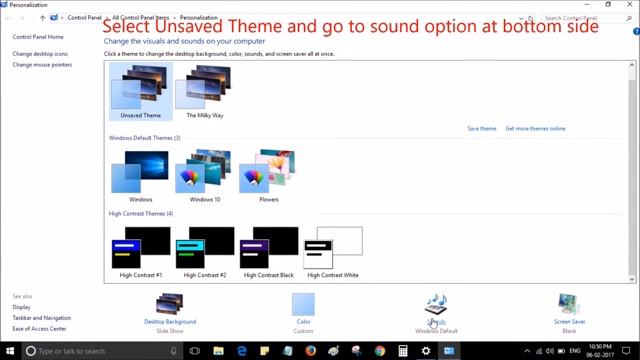Screen dimensions: 640x360
Task: Open Calculator from taskbar
Action: coord(403,351)
